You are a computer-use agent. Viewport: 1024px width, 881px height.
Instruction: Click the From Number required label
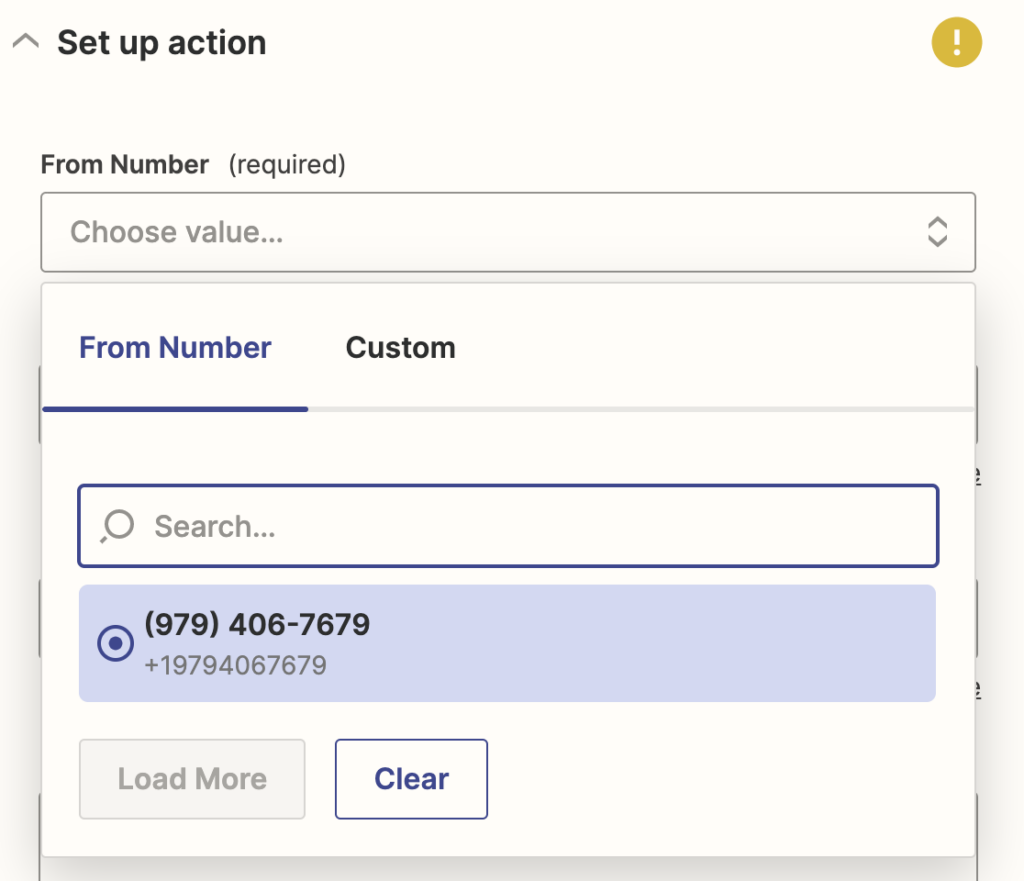coord(125,164)
